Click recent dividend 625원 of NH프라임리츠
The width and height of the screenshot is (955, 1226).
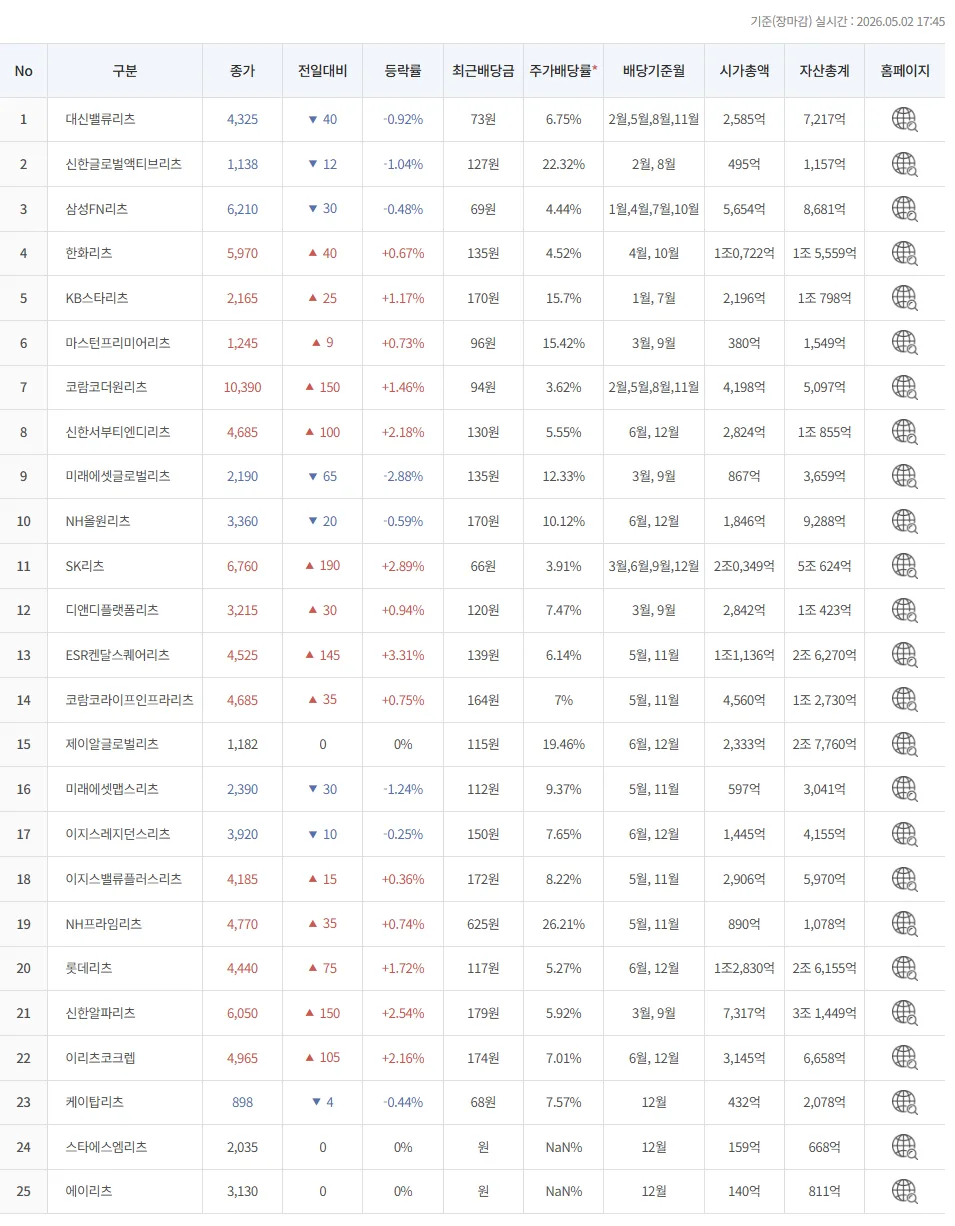(x=483, y=924)
